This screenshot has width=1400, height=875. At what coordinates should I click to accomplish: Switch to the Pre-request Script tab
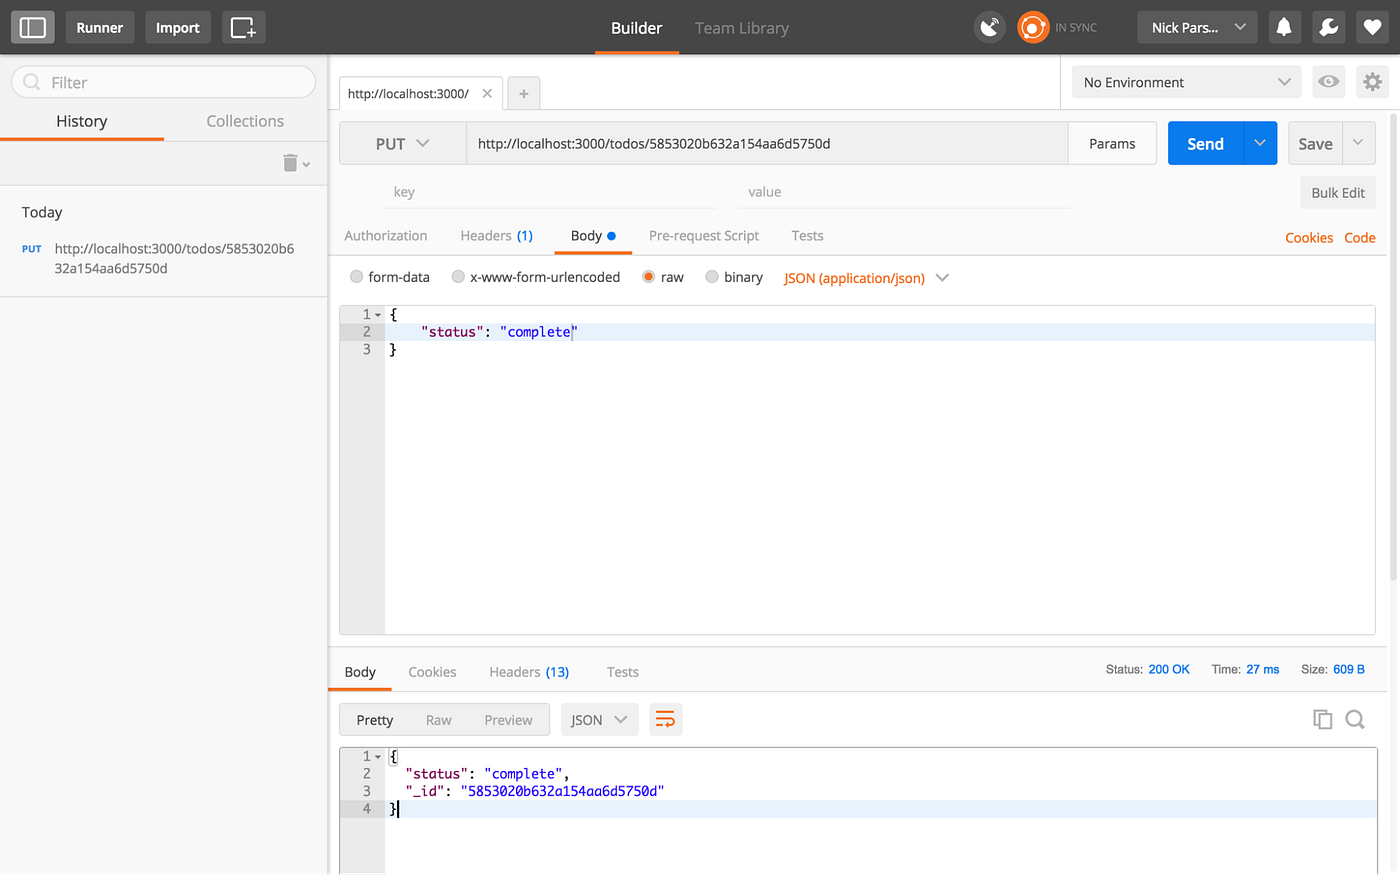tap(704, 235)
